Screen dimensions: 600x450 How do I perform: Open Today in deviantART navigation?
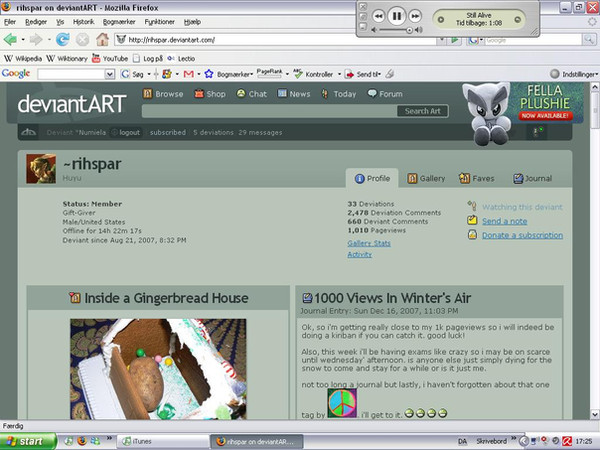tap(339, 94)
